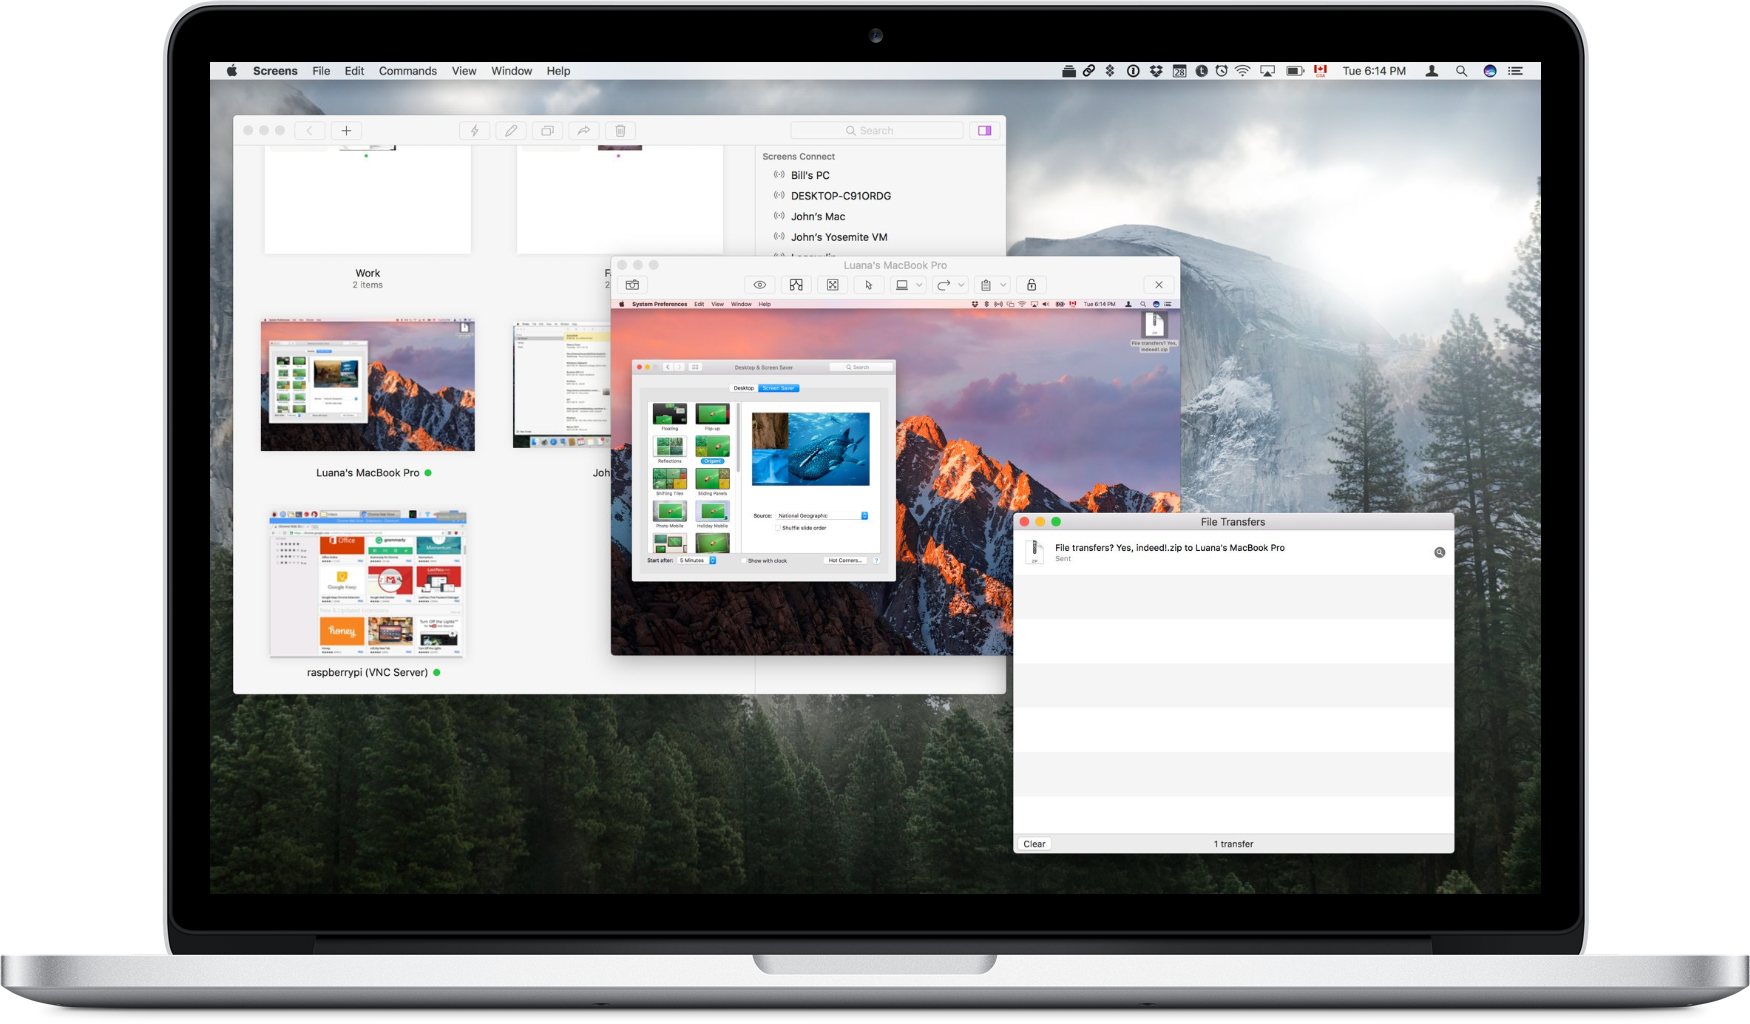1750x1024 pixels.
Task: Check the Show with clock option
Action: click(x=744, y=561)
